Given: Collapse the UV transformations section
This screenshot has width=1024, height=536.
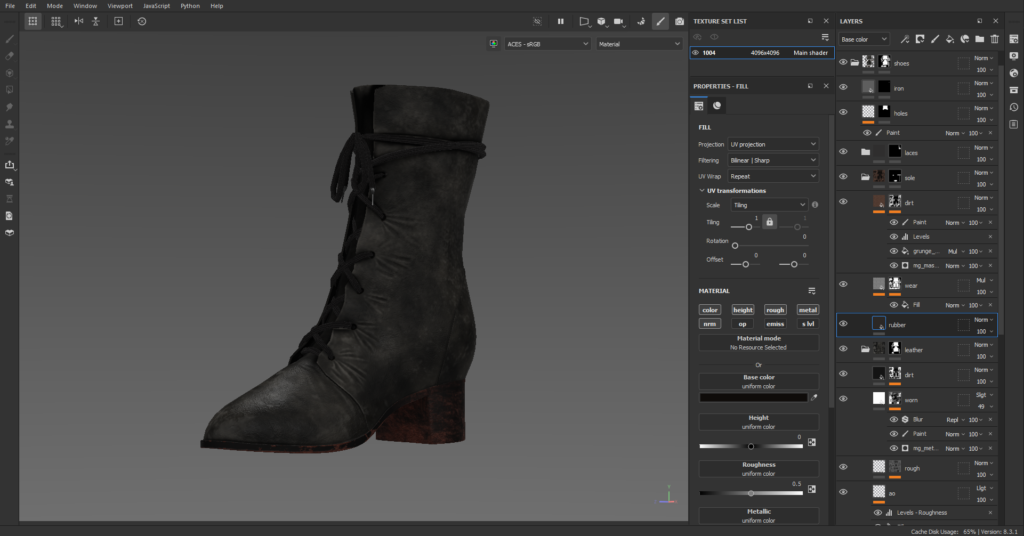Looking at the screenshot, I should tap(701, 190).
